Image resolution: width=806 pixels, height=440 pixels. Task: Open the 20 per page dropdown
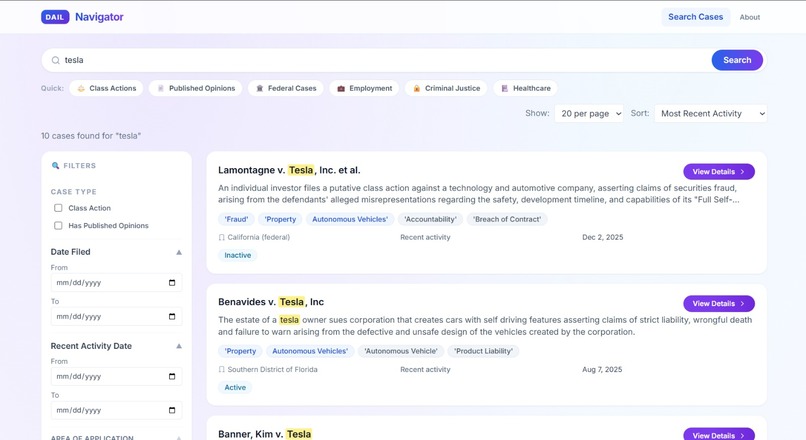589,114
